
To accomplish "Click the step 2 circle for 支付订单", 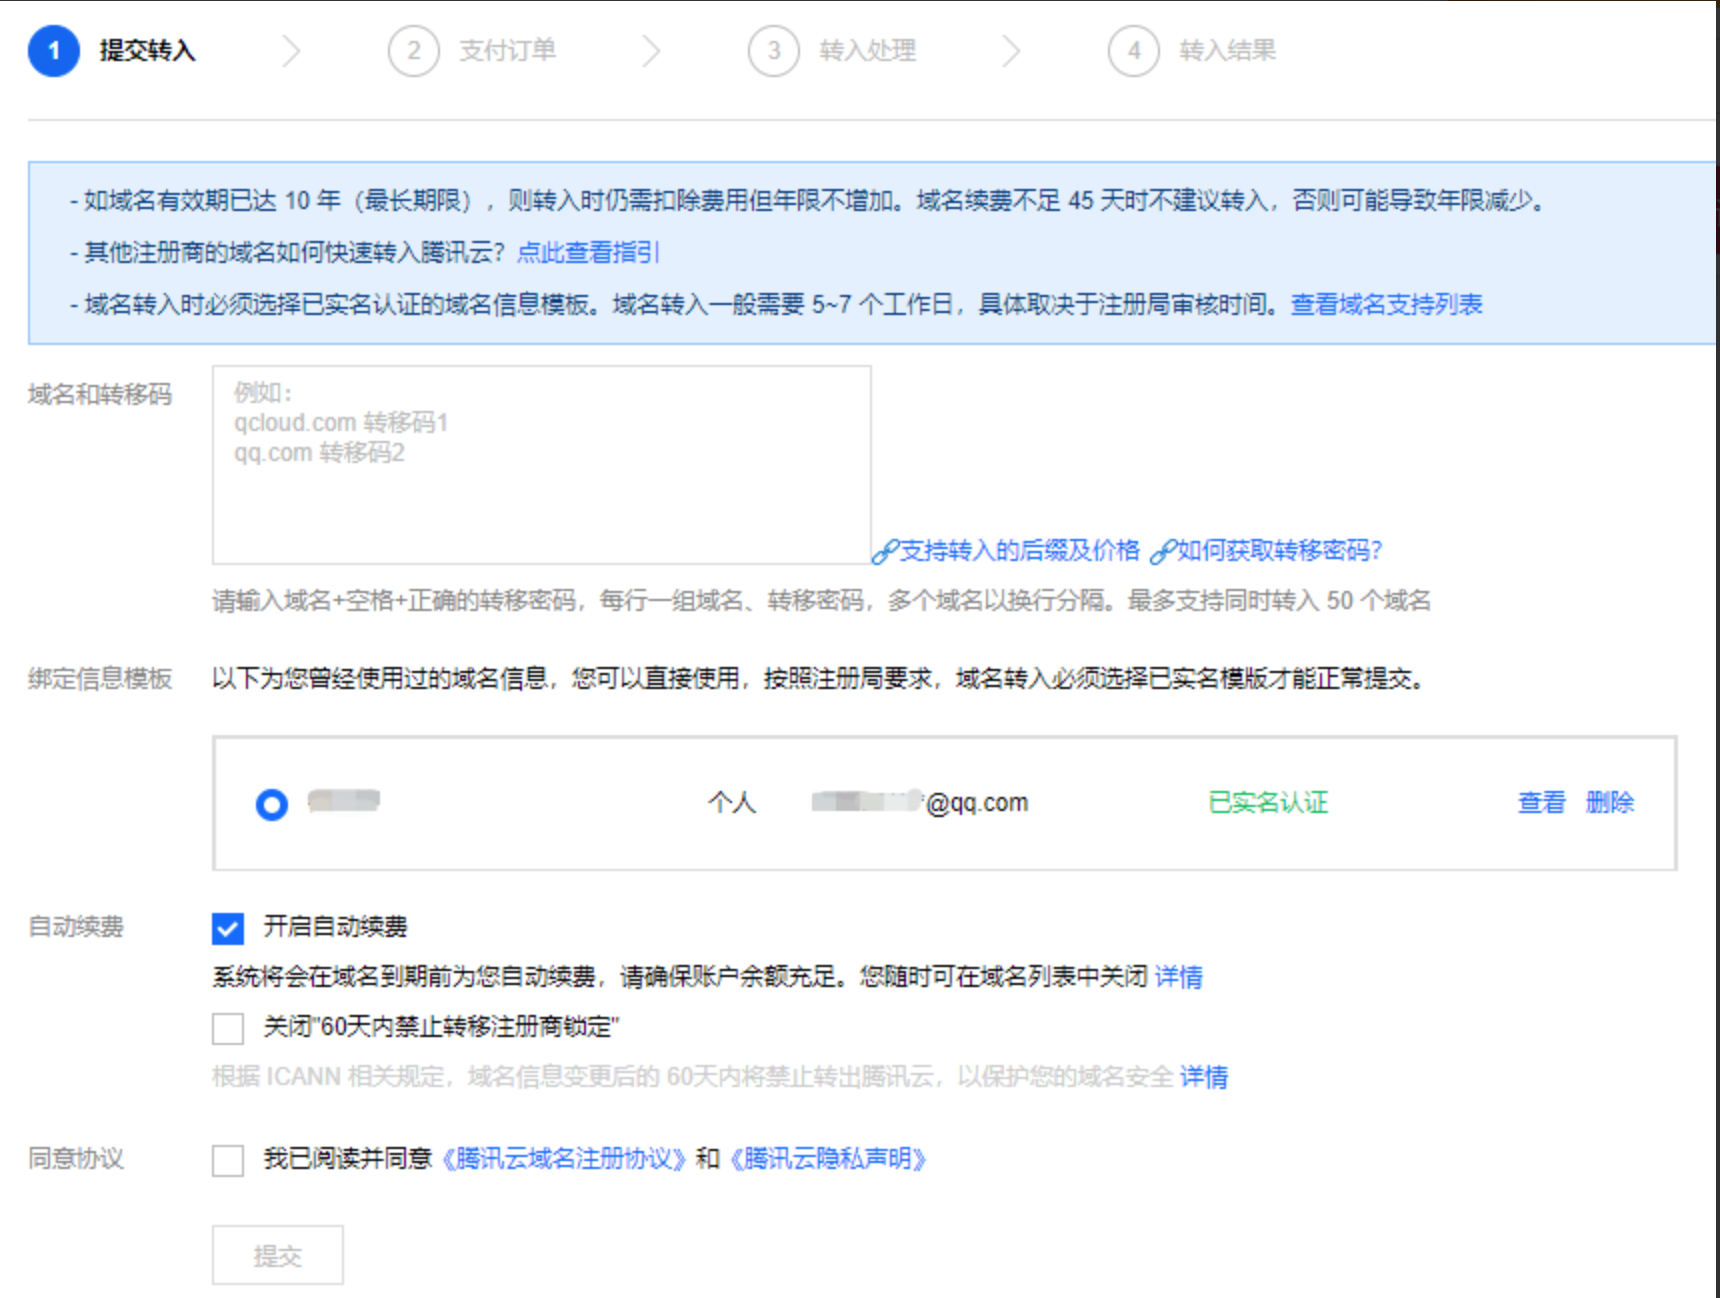I will click(413, 51).
